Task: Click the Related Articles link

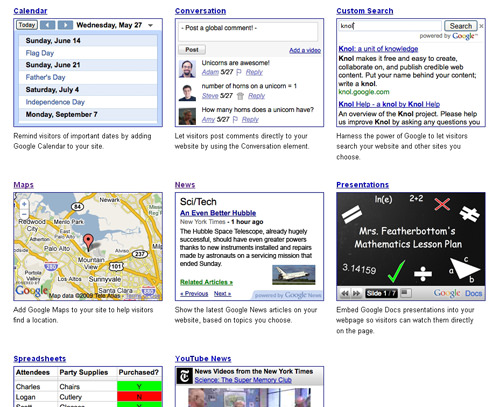Action: (x=206, y=282)
